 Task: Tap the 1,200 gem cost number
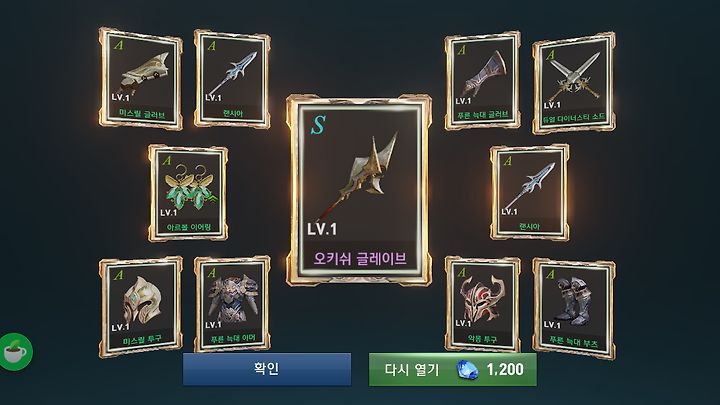[x=505, y=369]
